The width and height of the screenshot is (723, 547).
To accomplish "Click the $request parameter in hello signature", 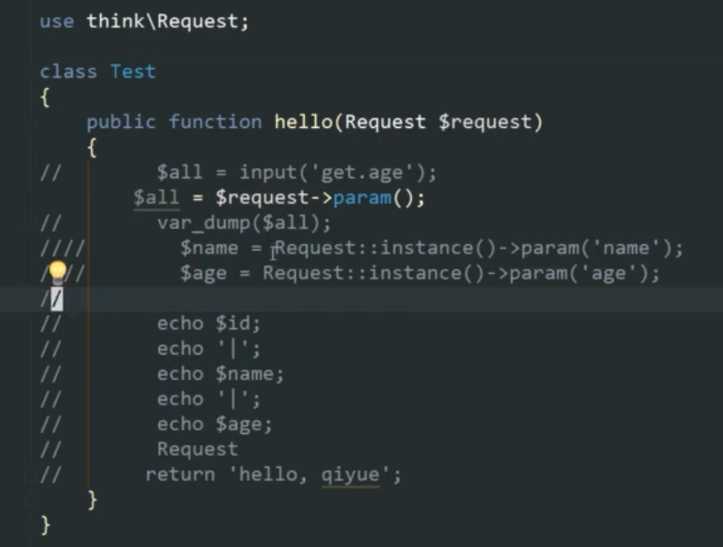I will tap(486, 122).
